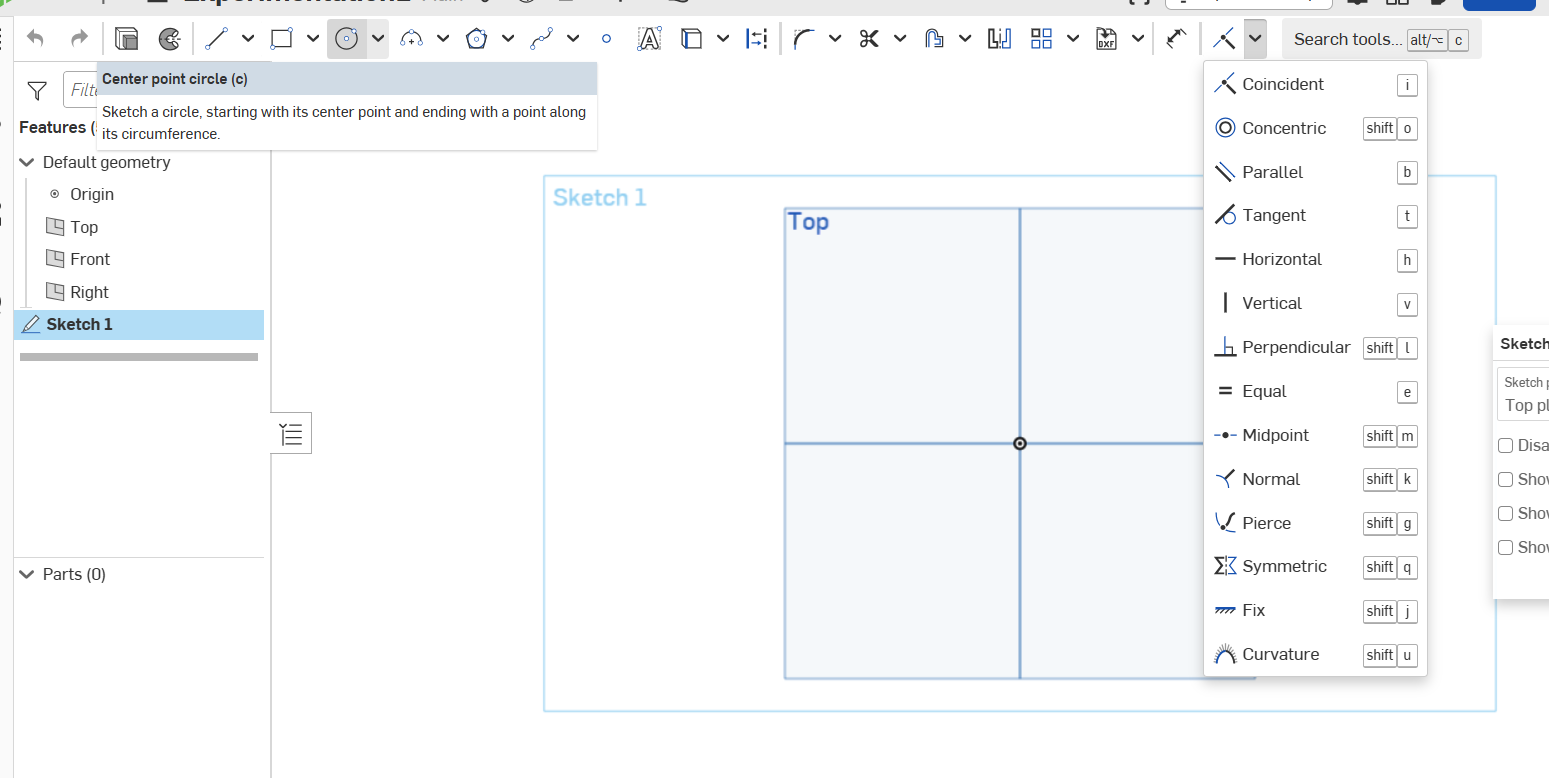Click the rollback bar below Sketch 1
This screenshot has width=1549, height=778.
(x=139, y=357)
